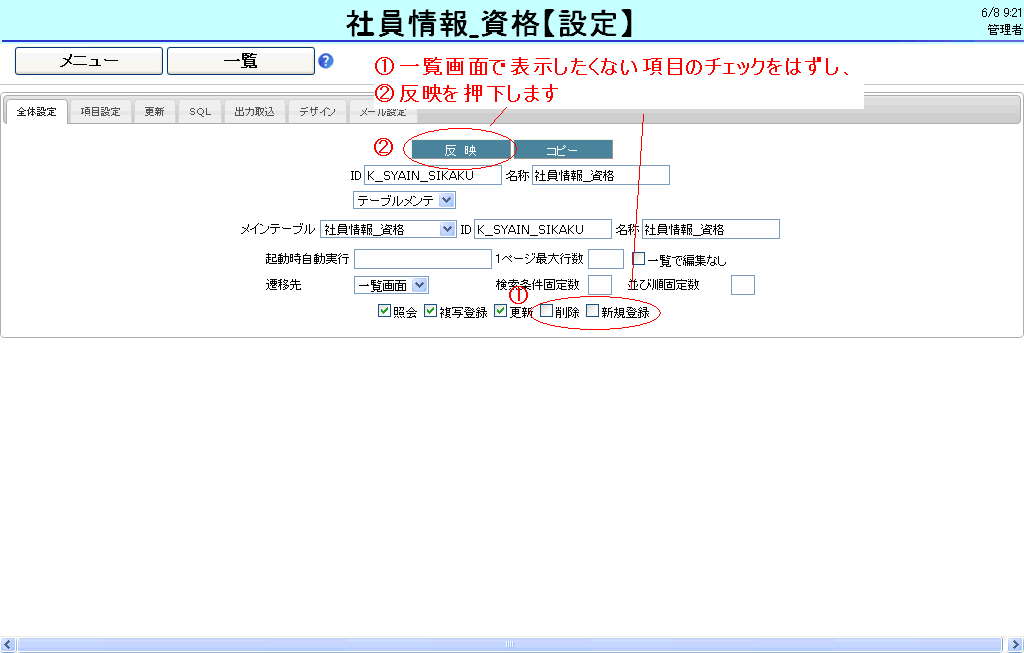Open the 遷移先 dropdown showing 一覧画面

[x=391, y=285]
